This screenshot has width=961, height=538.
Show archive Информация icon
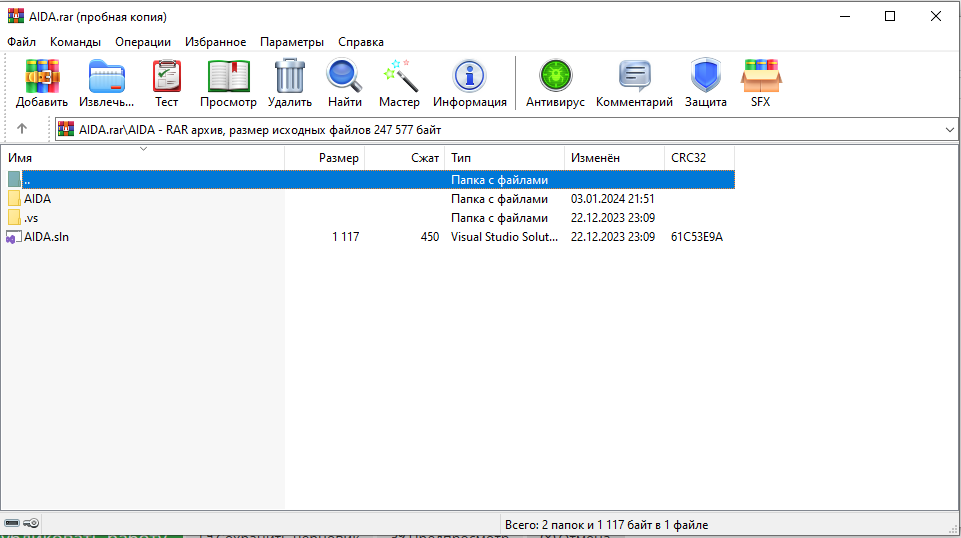[469, 77]
